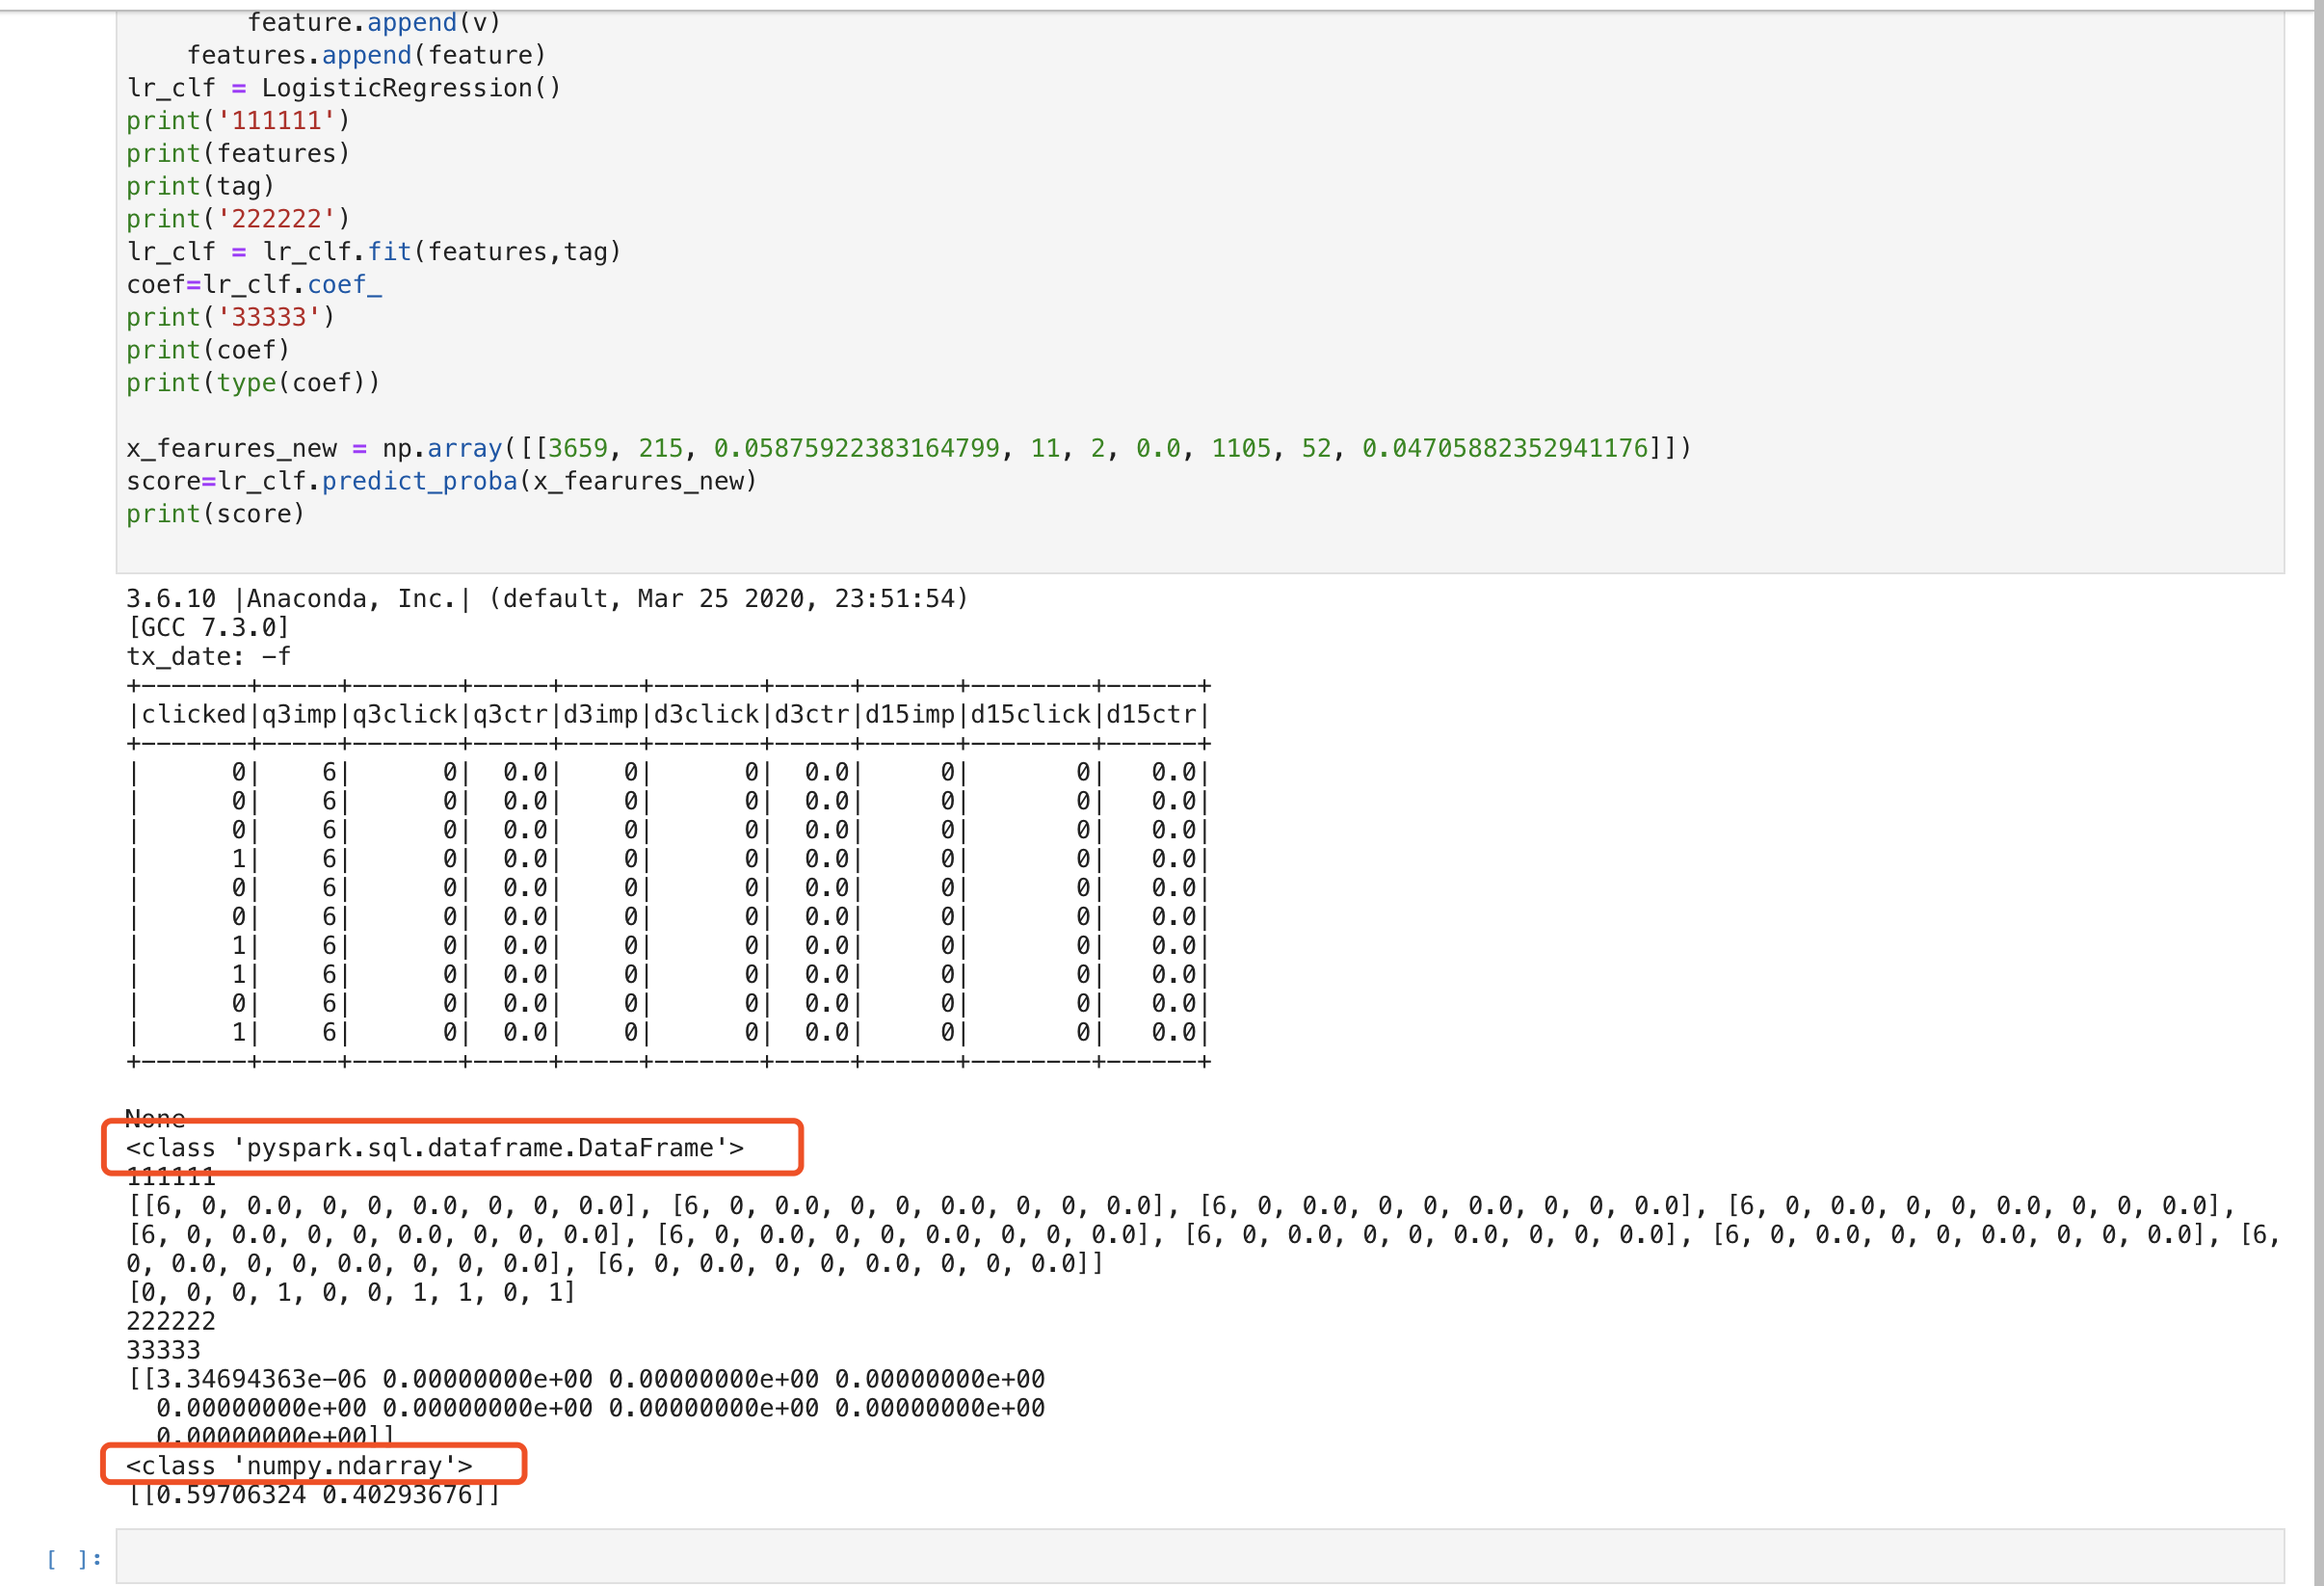Screen dimensions: 2324x1586
Task: Click the empty cell's [ ]: prompt
Action: tap(74, 1558)
